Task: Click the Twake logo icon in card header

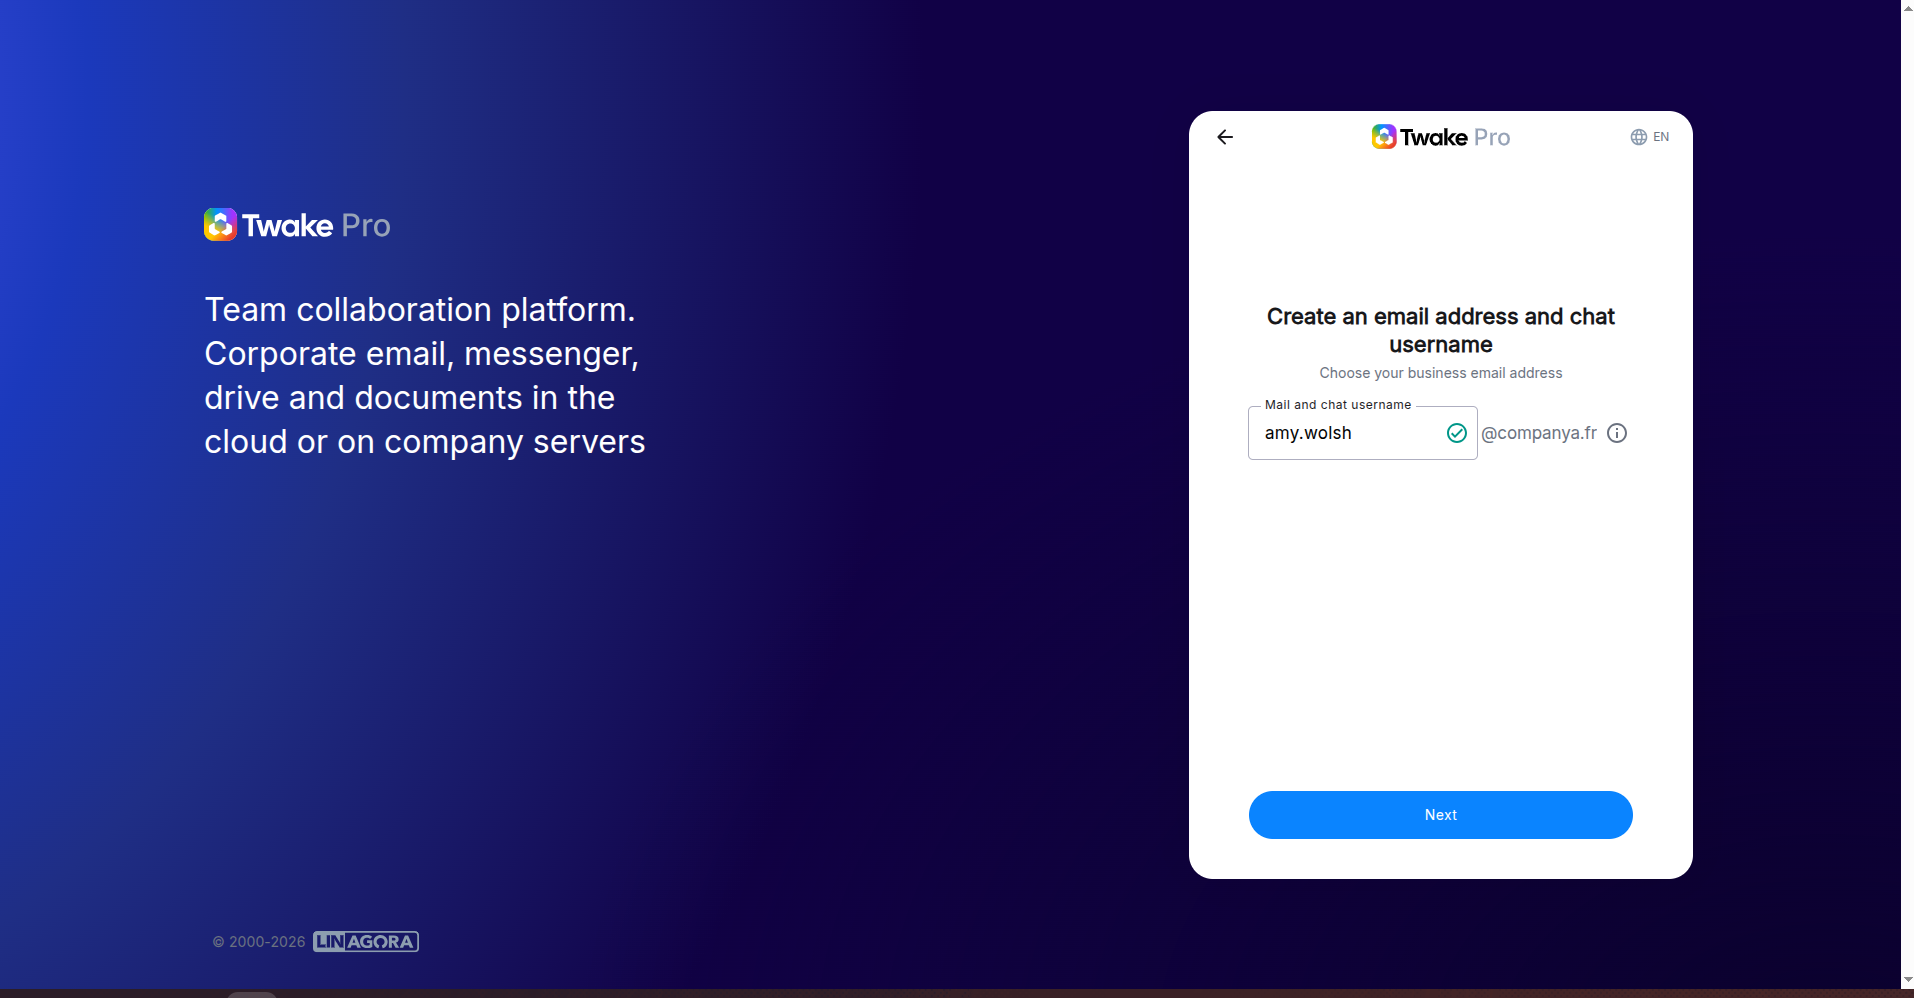Action: pyautogui.click(x=1384, y=137)
